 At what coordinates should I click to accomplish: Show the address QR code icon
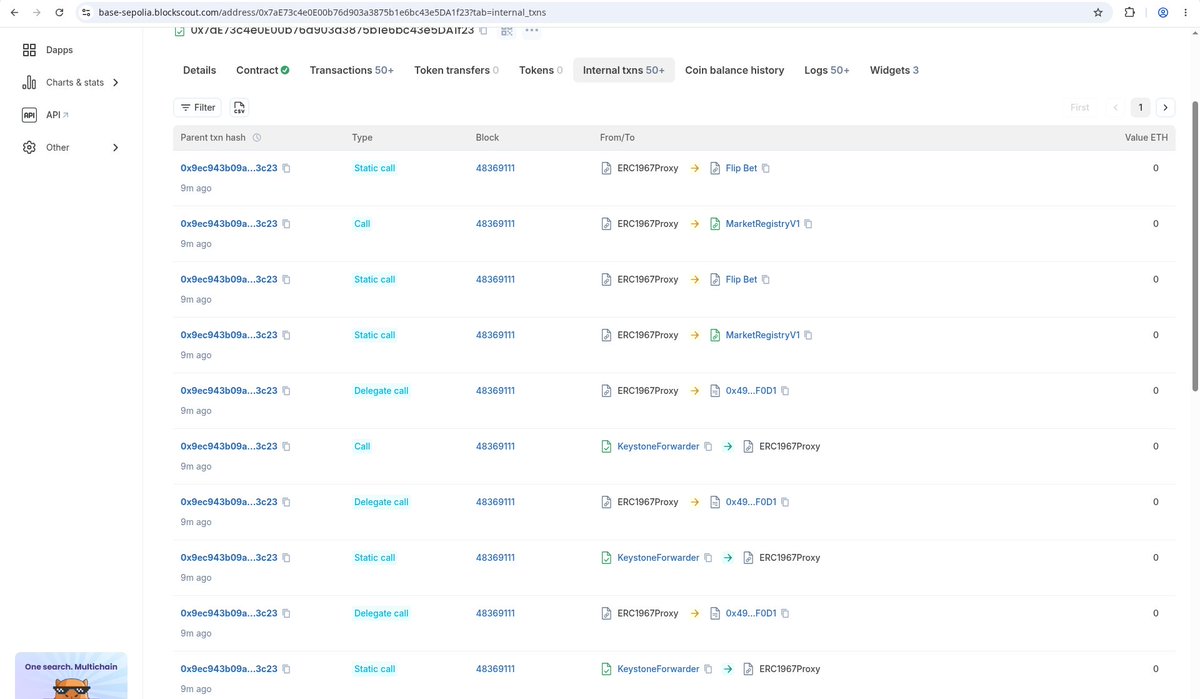506,31
